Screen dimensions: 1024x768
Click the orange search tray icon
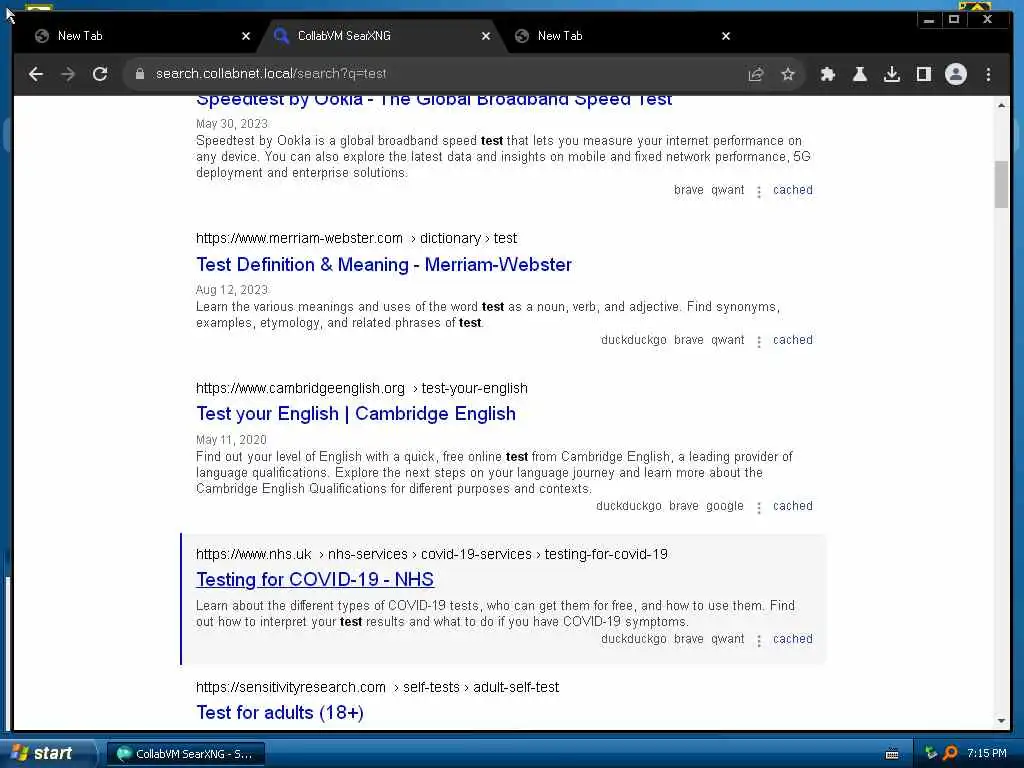click(950, 754)
